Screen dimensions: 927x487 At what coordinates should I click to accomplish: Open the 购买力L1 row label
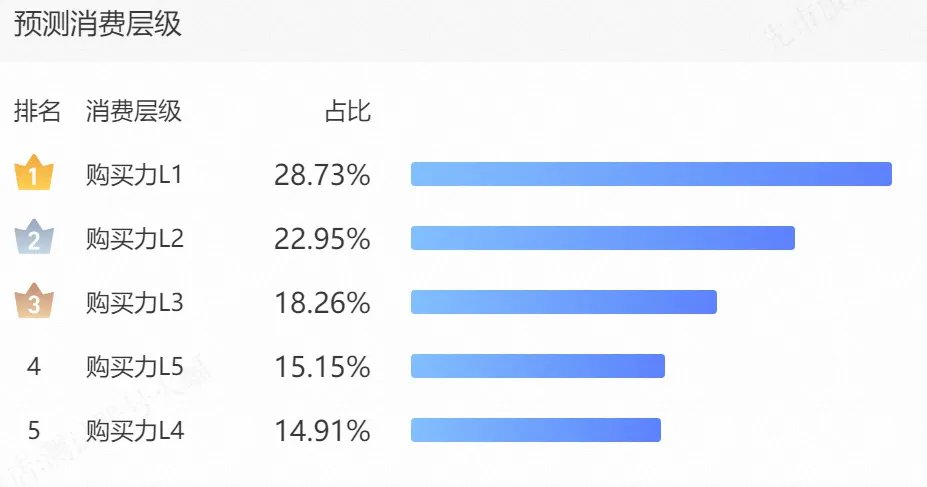(x=134, y=175)
